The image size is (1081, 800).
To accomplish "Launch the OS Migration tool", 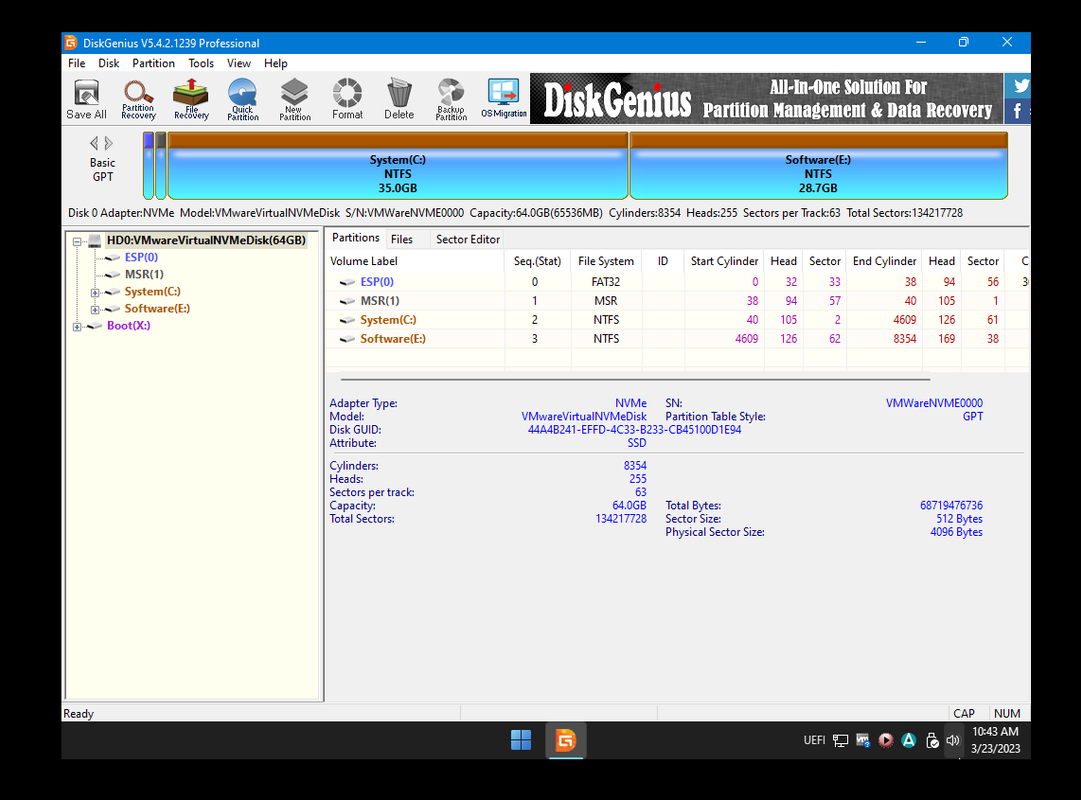I will pos(503,99).
